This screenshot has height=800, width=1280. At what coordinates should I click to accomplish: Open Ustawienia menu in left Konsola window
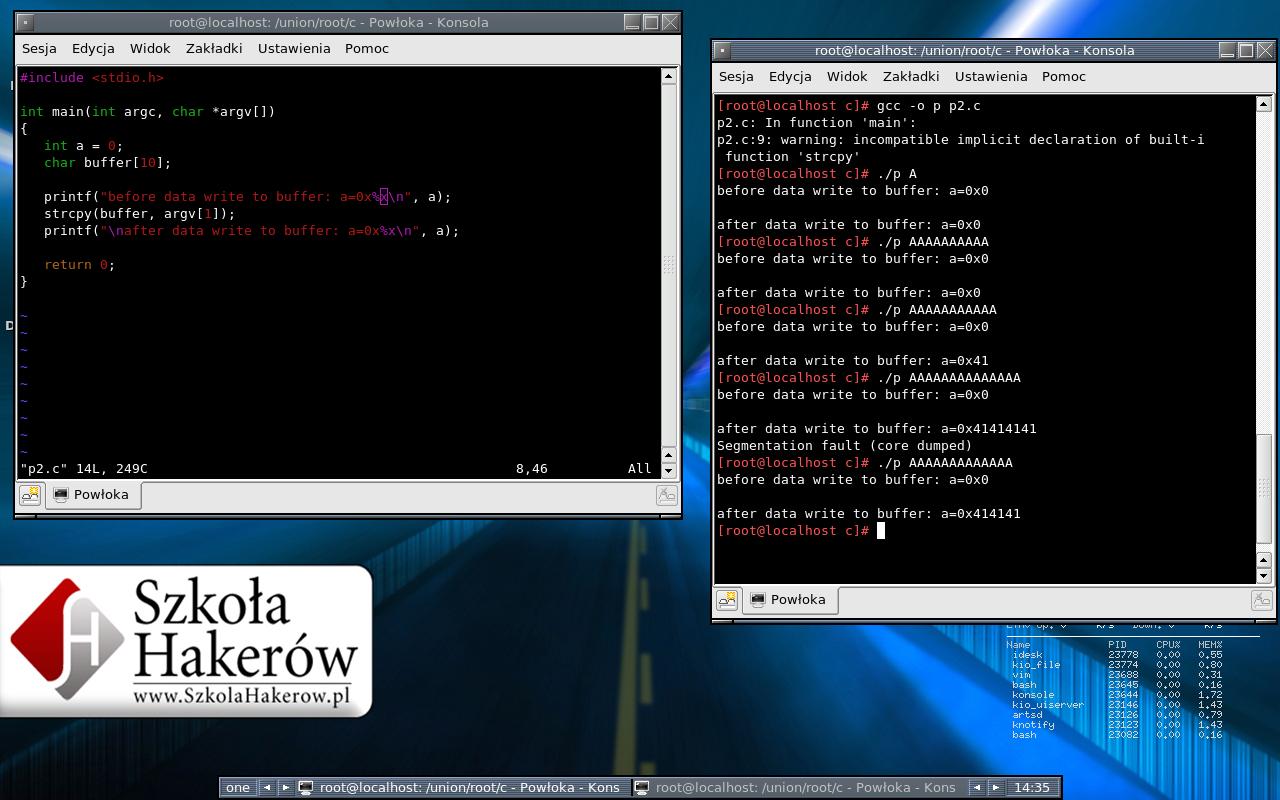tap(294, 48)
